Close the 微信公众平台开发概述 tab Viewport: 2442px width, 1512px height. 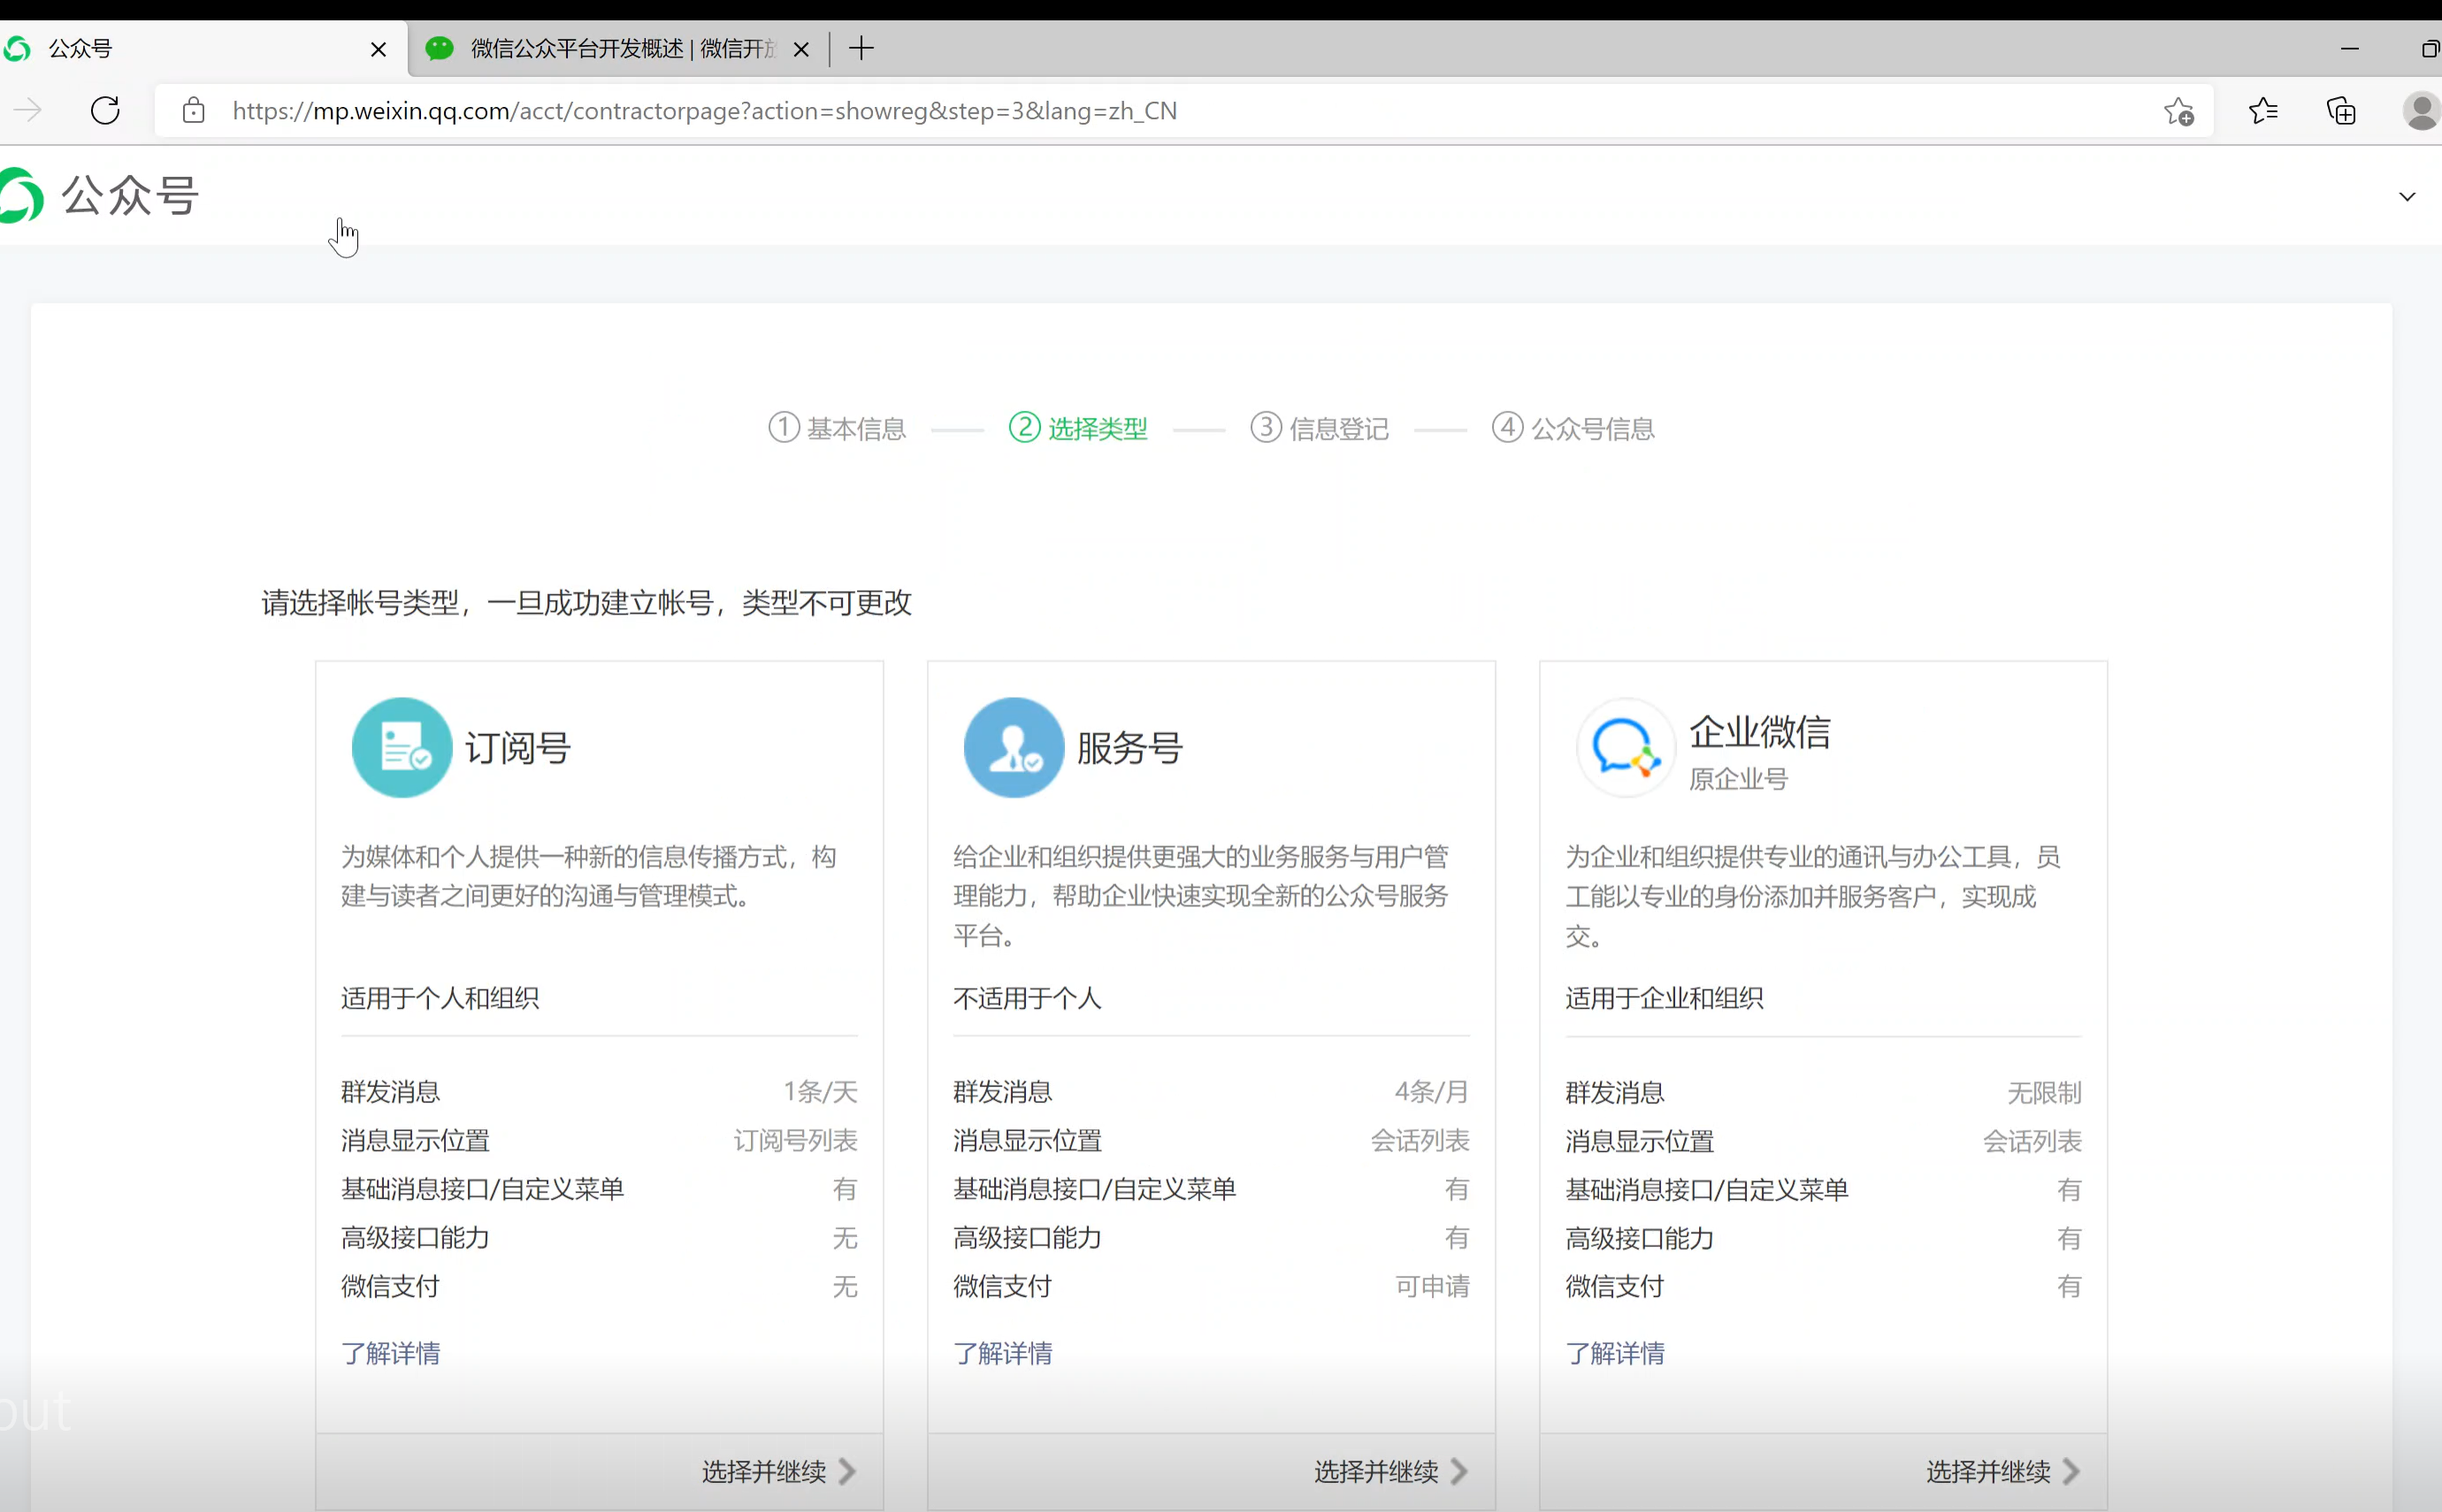point(801,49)
